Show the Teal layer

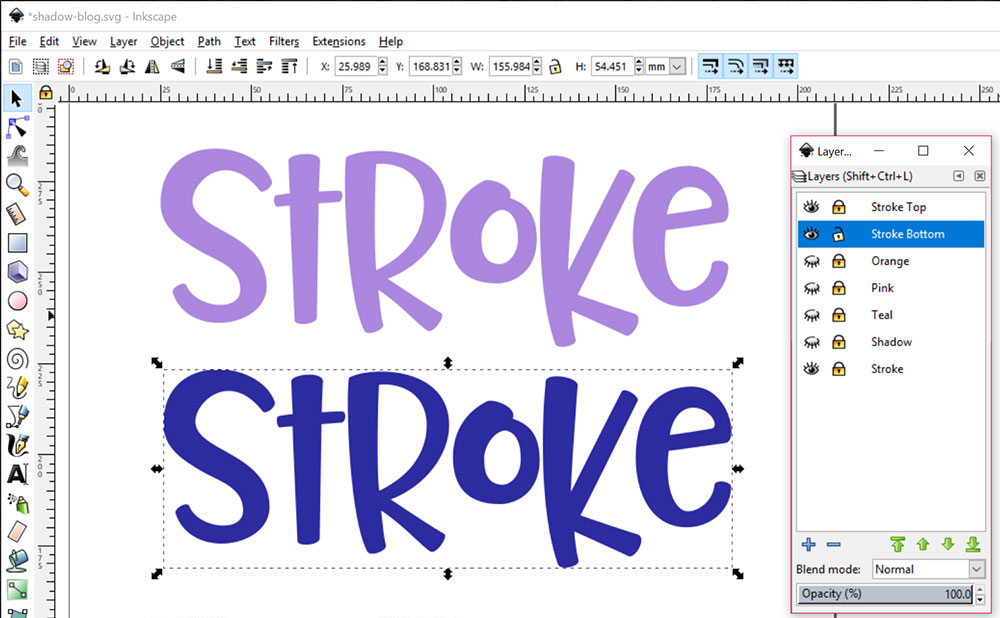pyautogui.click(x=810, y=314)
